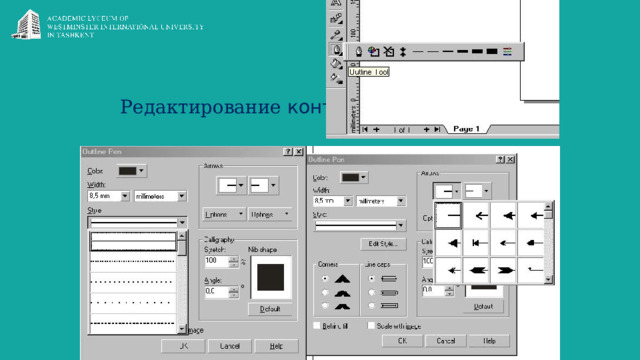Pick the evenly dotted line style
The width and height of the screenshot is (640, 360).
[x=133, y=282]
